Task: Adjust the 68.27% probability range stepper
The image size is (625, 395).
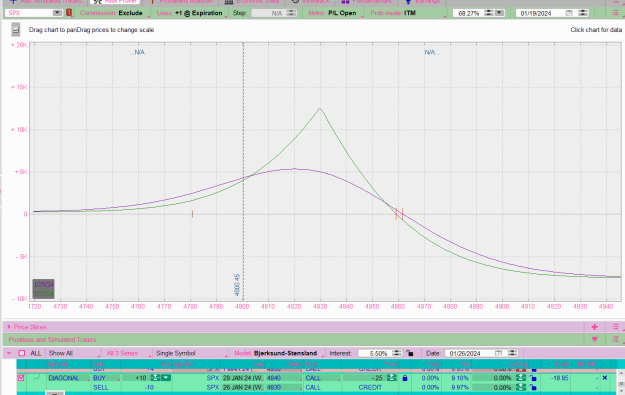Action: (488, 13)
